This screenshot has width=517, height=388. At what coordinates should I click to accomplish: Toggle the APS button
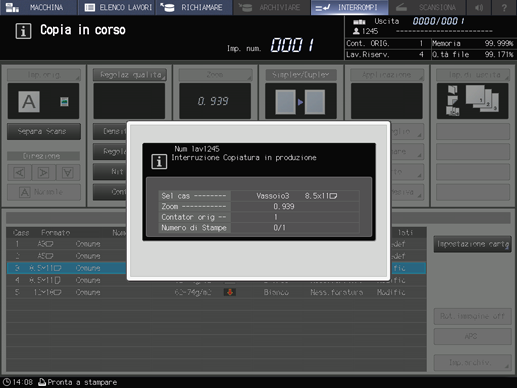[x=473, y=336]
